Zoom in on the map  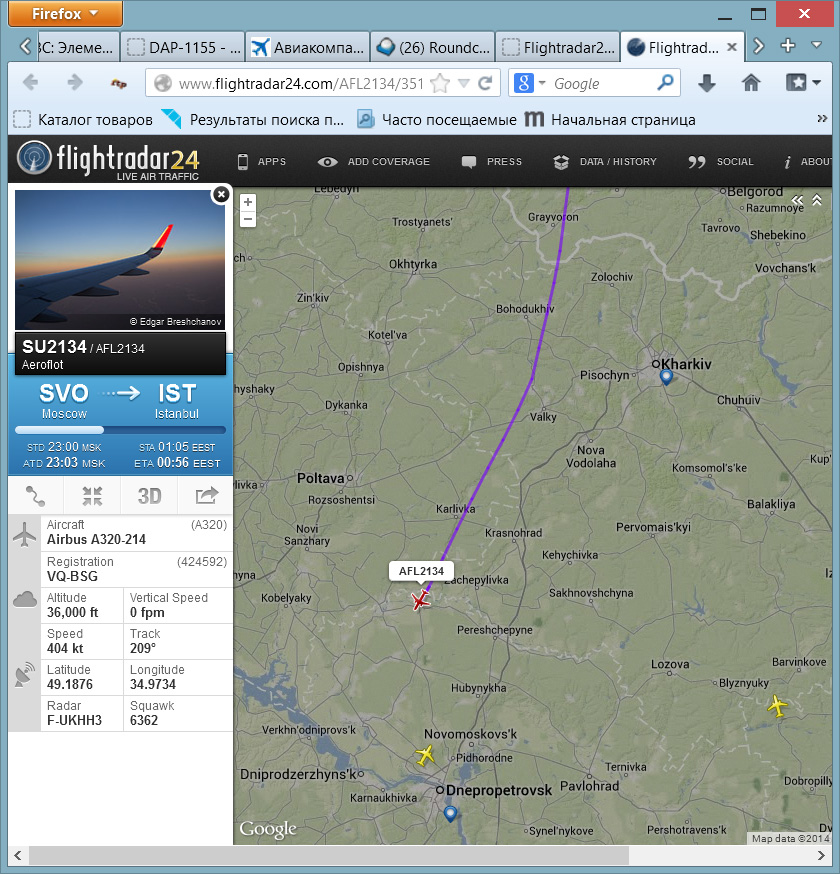[248, 202]
